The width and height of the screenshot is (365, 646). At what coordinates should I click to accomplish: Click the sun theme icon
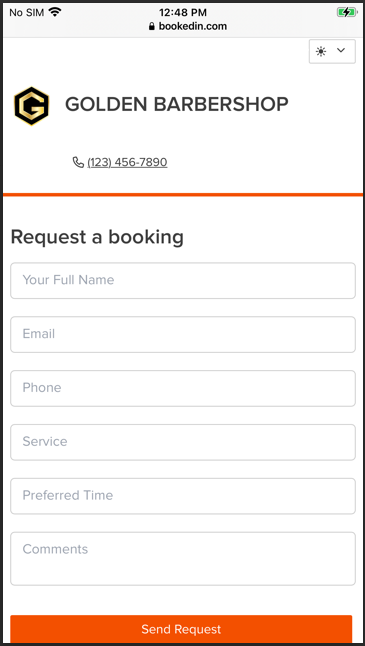(321, 51)
